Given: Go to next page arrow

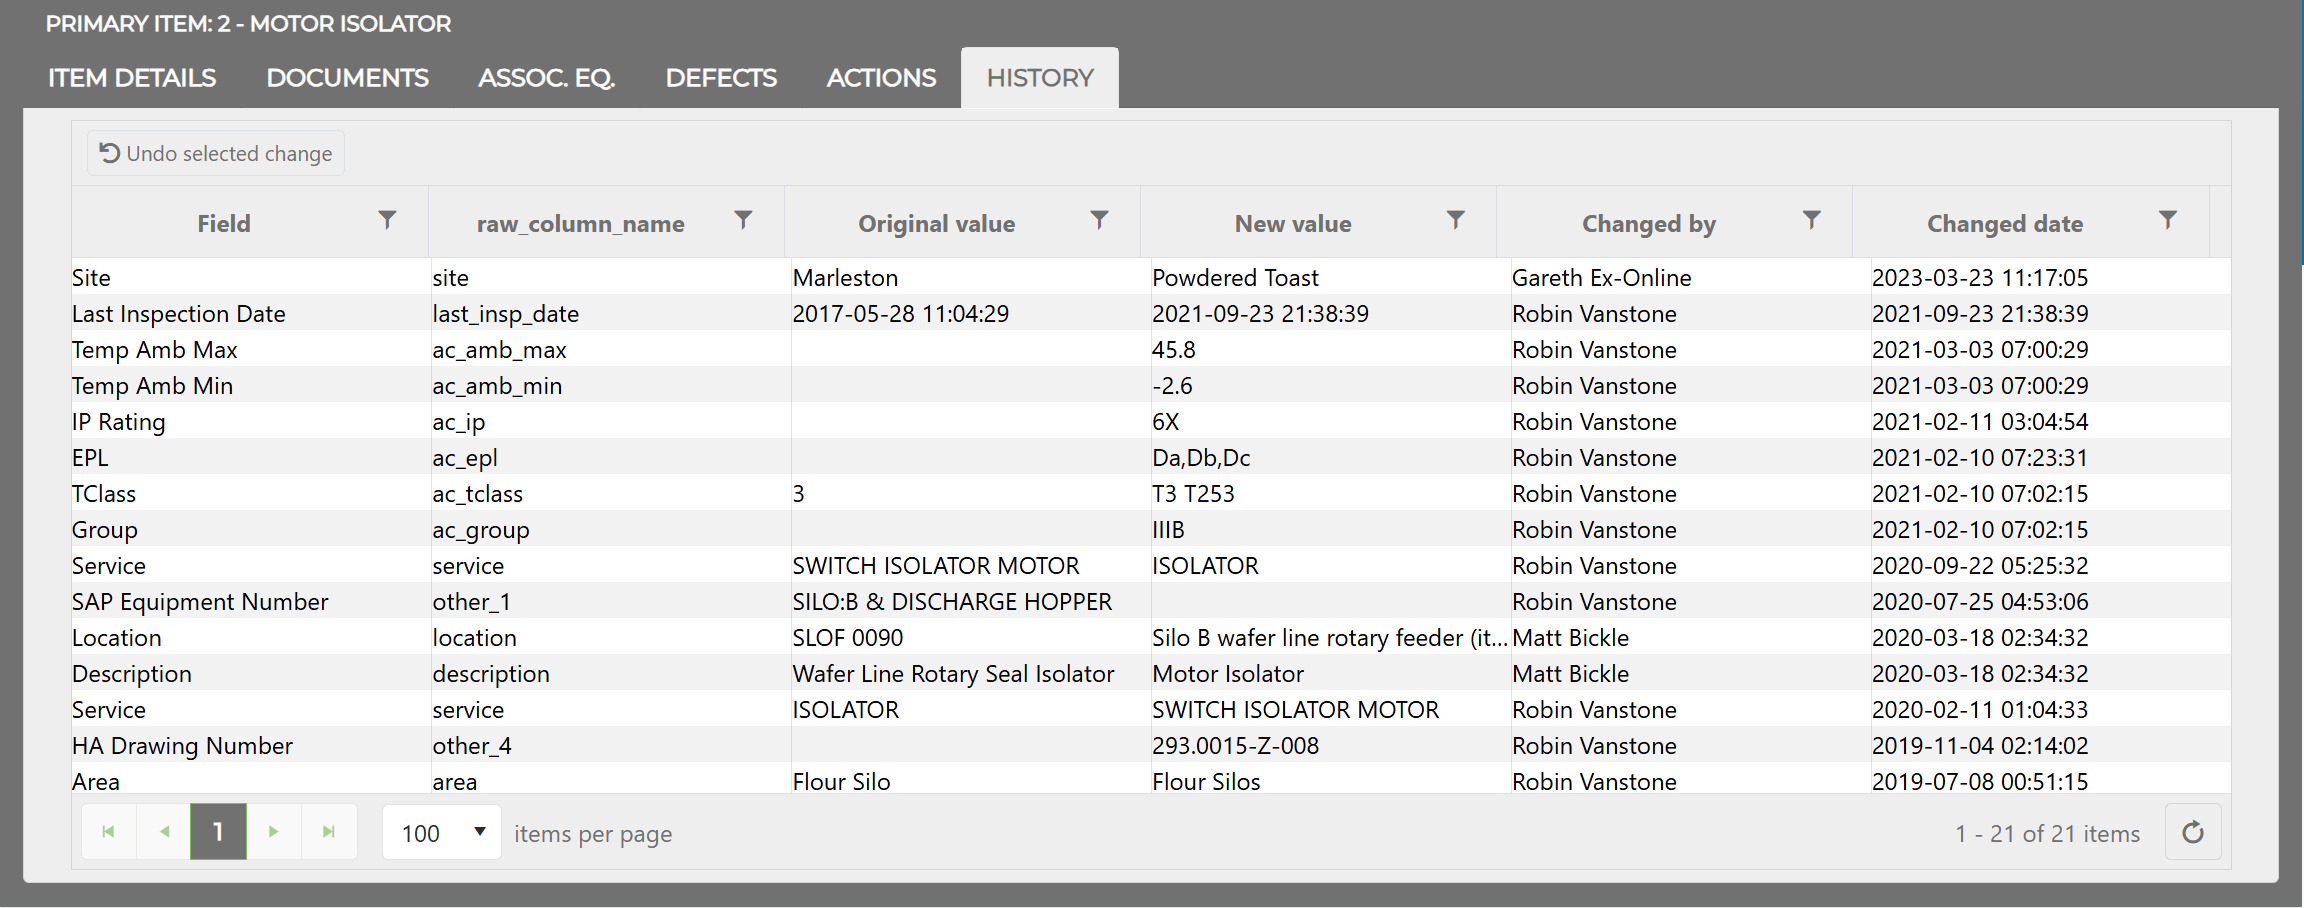Looking at the screenshot, I should point(274,832).
